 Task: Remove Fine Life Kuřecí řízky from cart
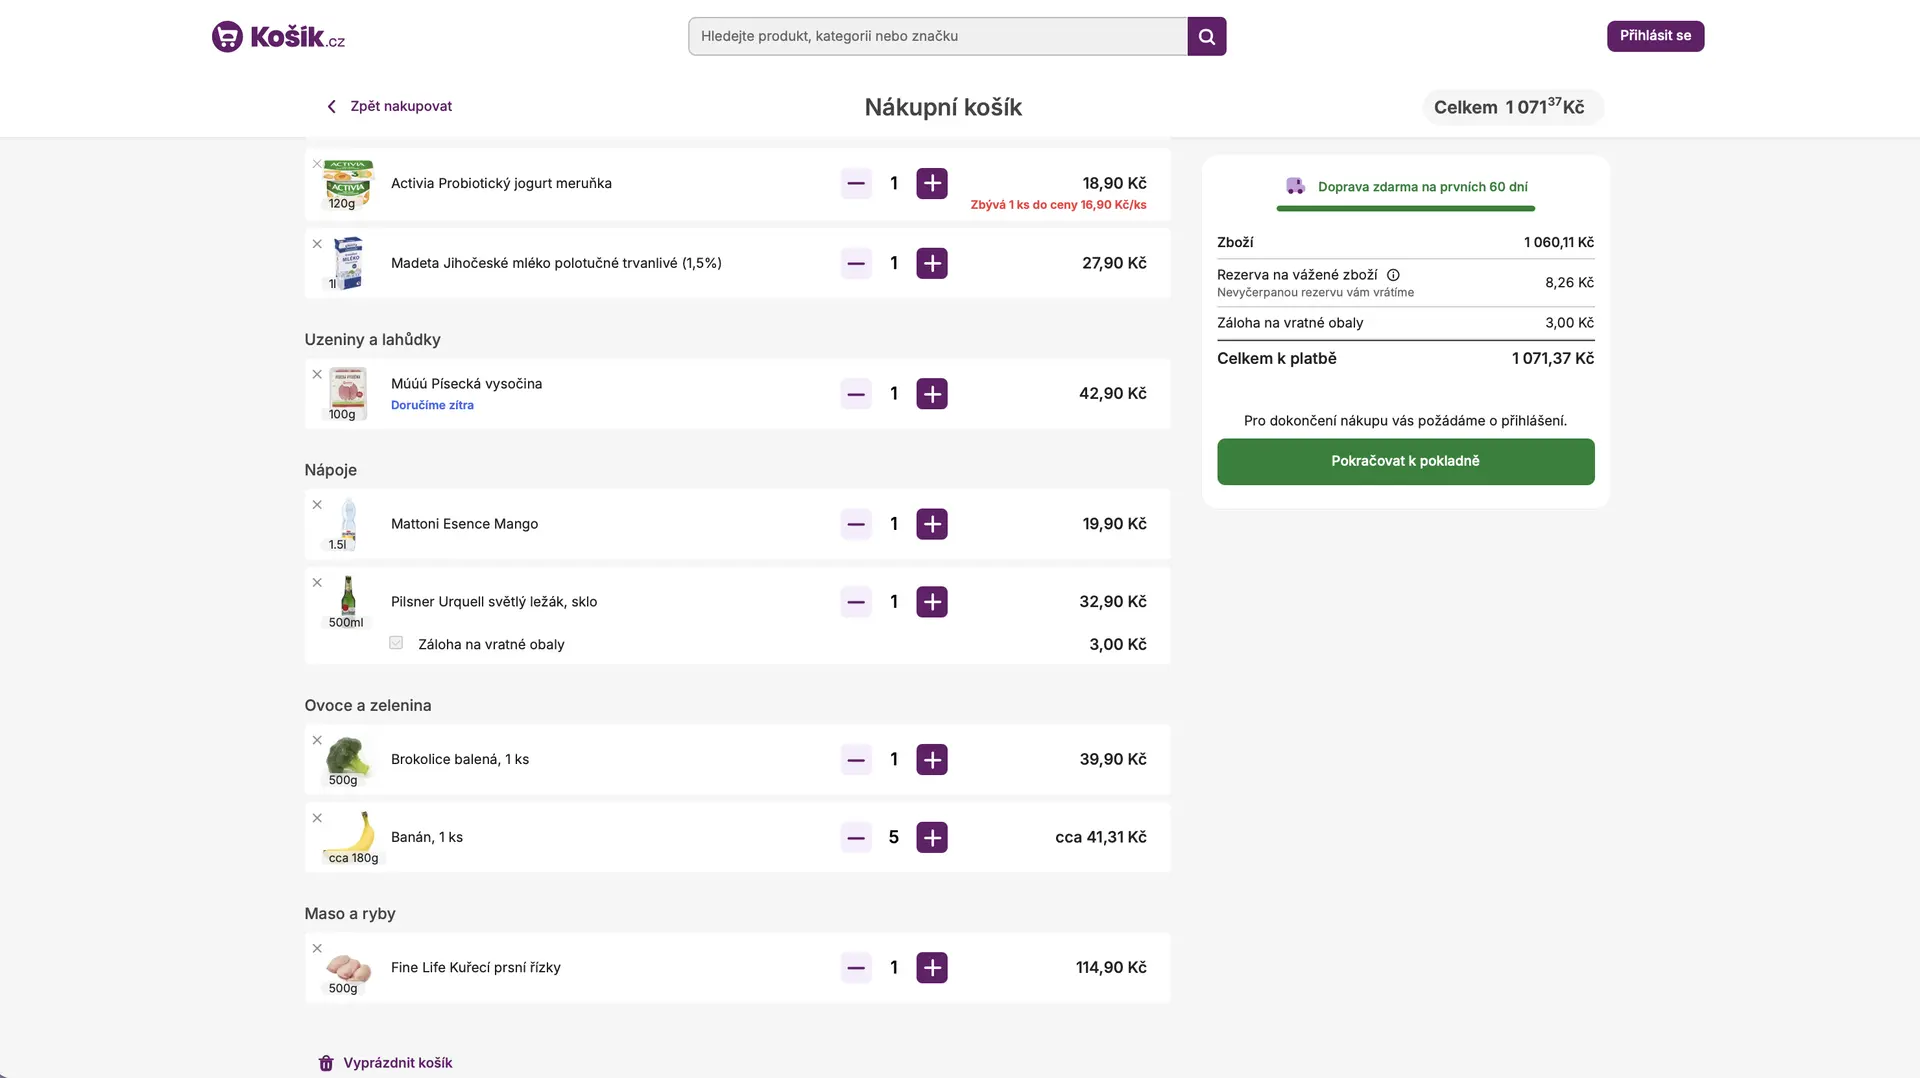[317, 948]
